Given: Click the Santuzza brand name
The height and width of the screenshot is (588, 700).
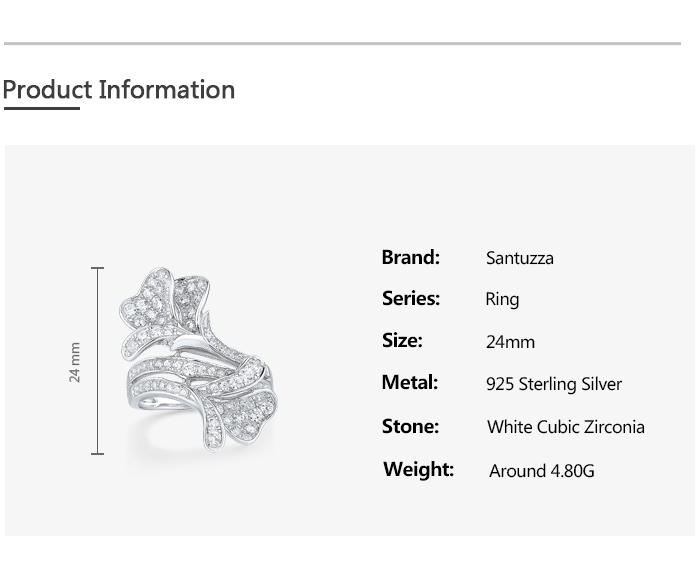Looking at the screenshot, I should (519, 258).
